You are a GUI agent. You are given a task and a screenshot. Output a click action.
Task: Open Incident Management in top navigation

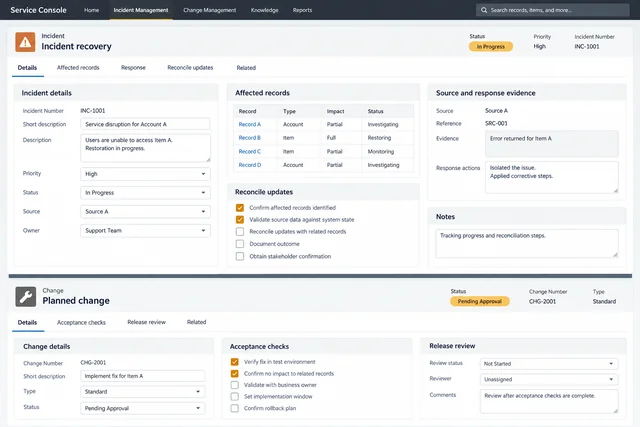(141, 10)
